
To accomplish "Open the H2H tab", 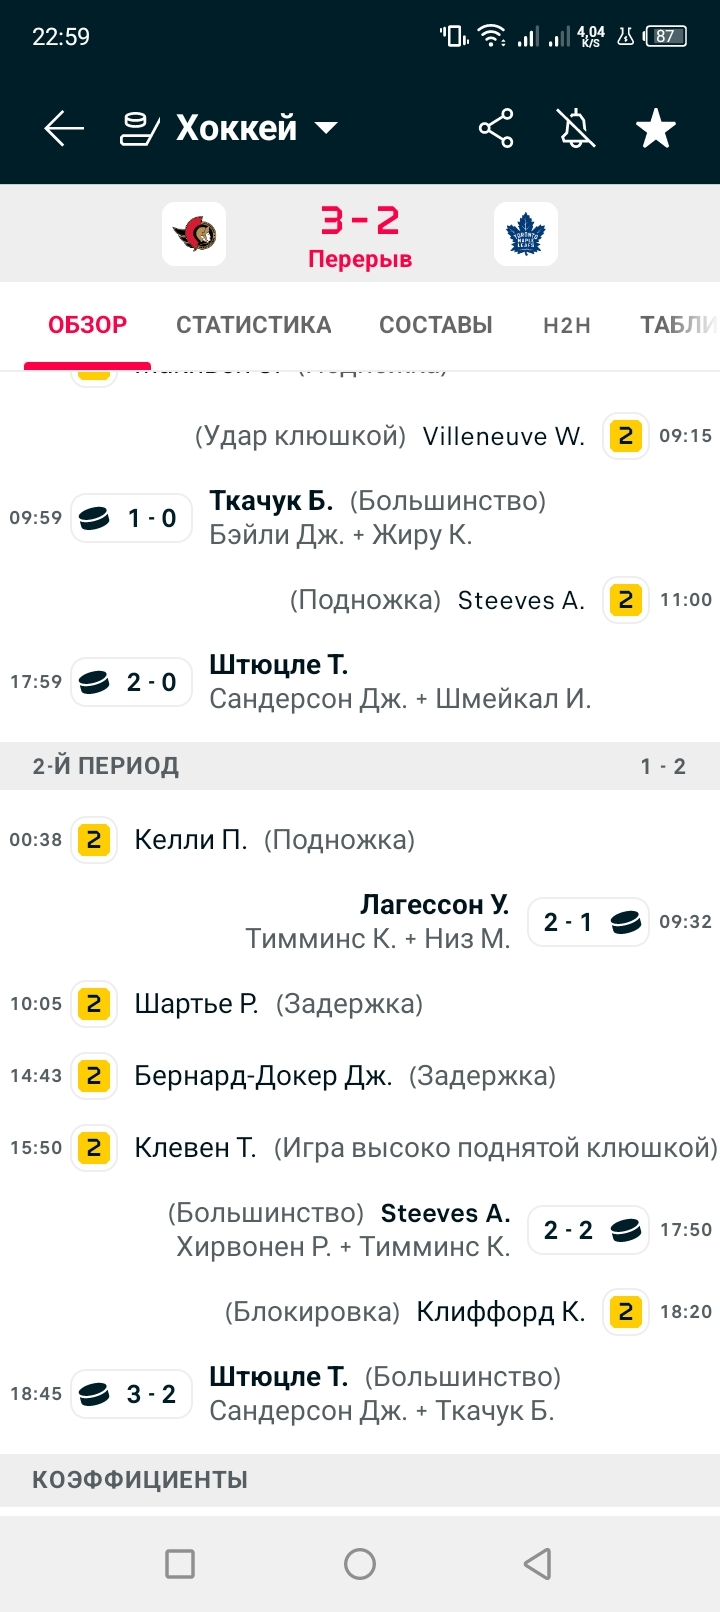I will (x=567, y=325).
